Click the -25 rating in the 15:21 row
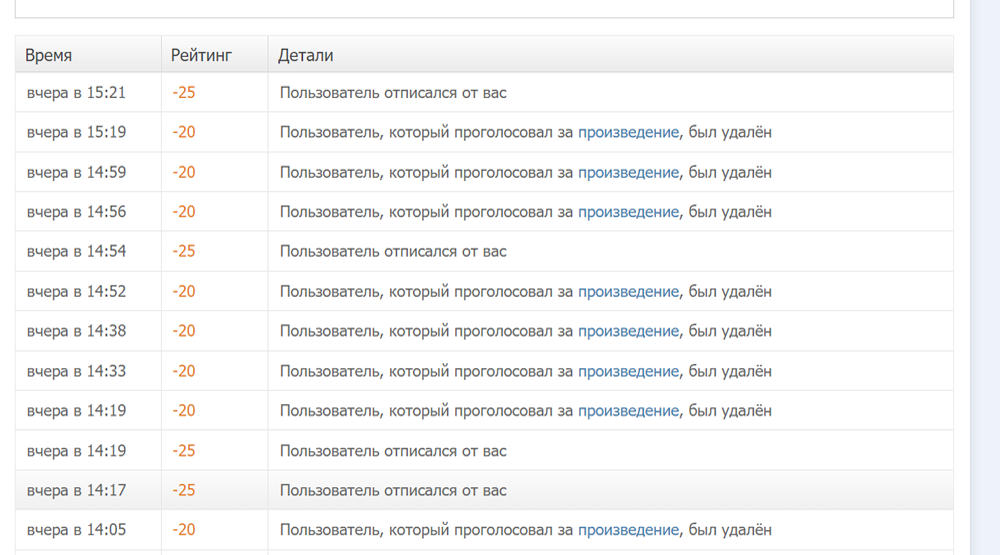The height and width of the screenshot is (555, 1000). tap(184, 93)
